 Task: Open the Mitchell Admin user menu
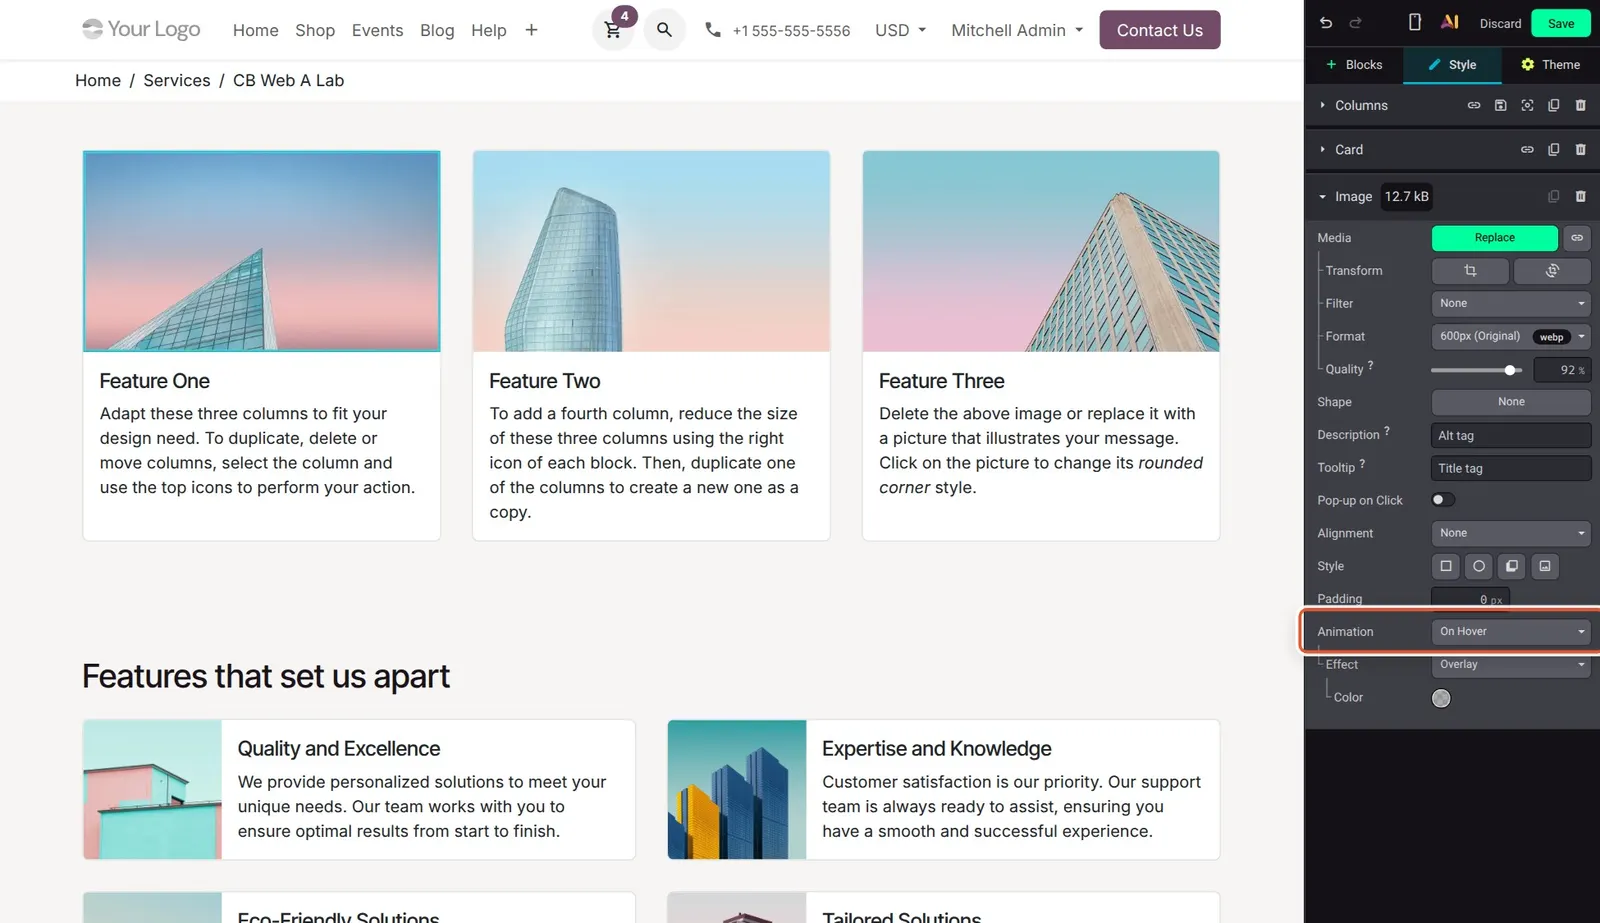1017,30
